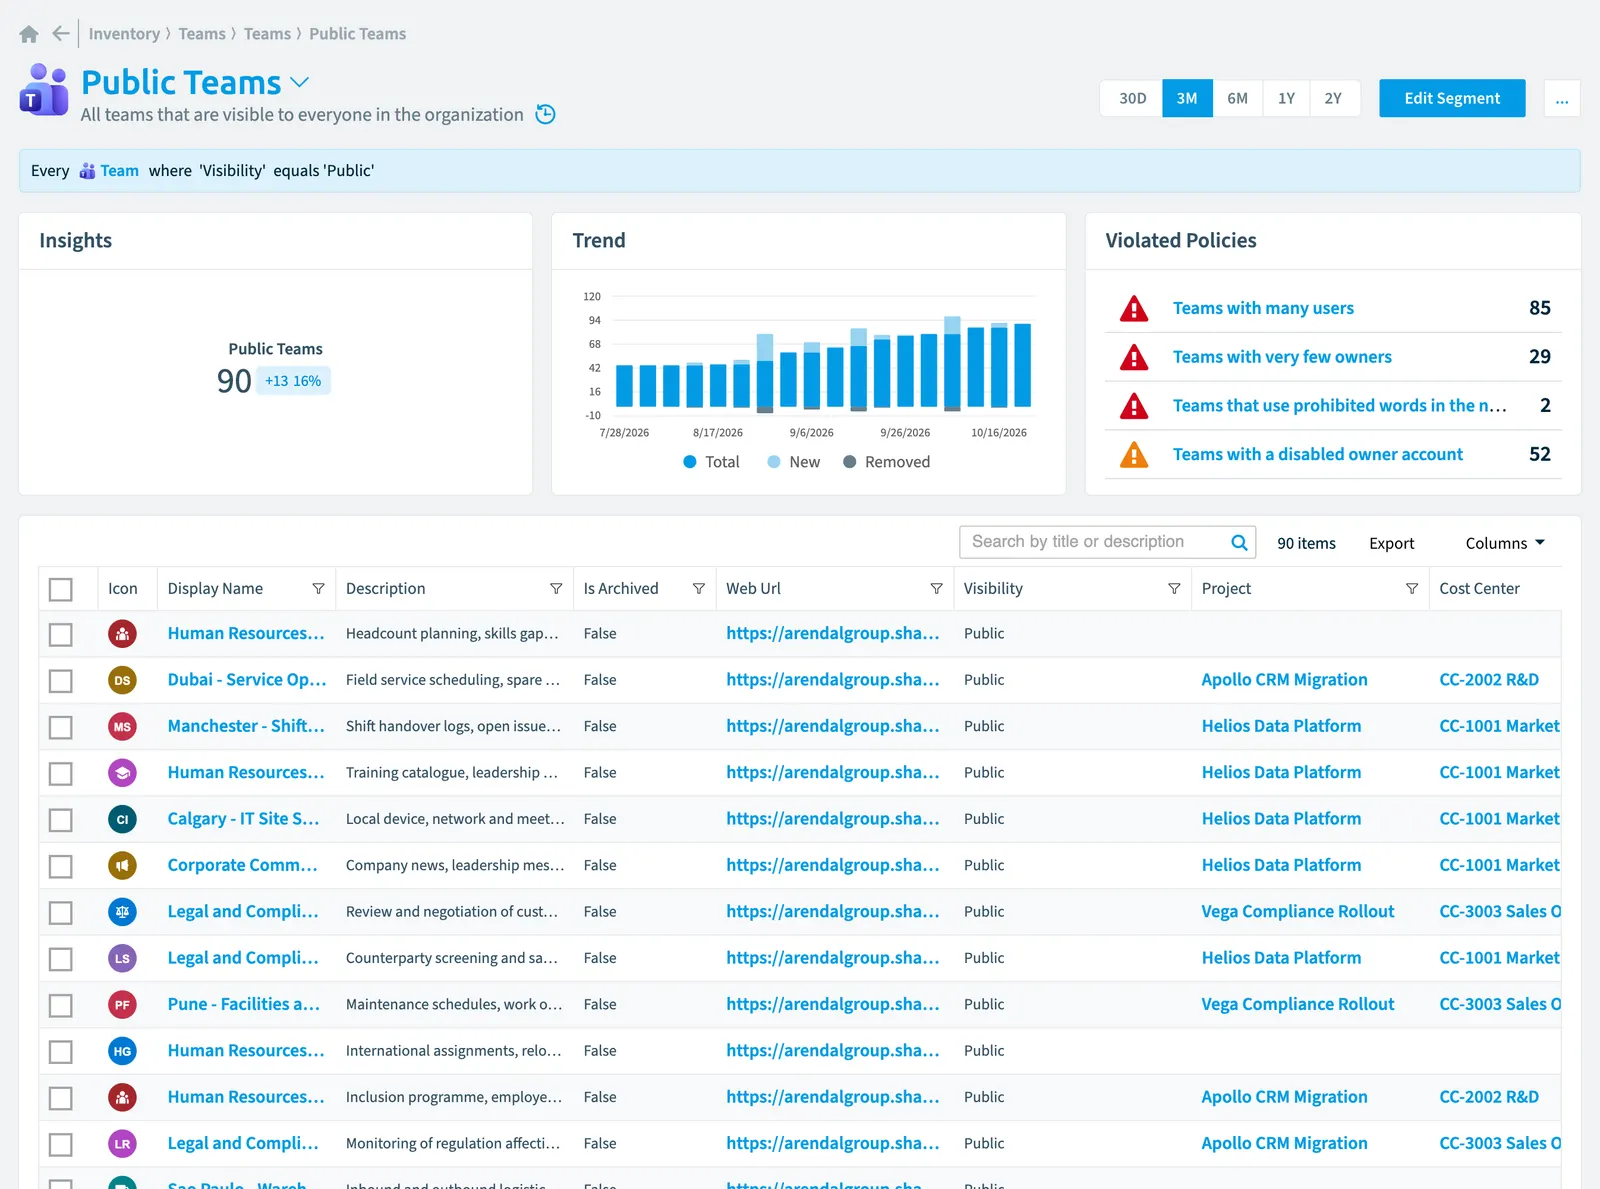Open the Web Url column filter icon
This screenshot has width=1600, height=1189.
tap(936, 589)
